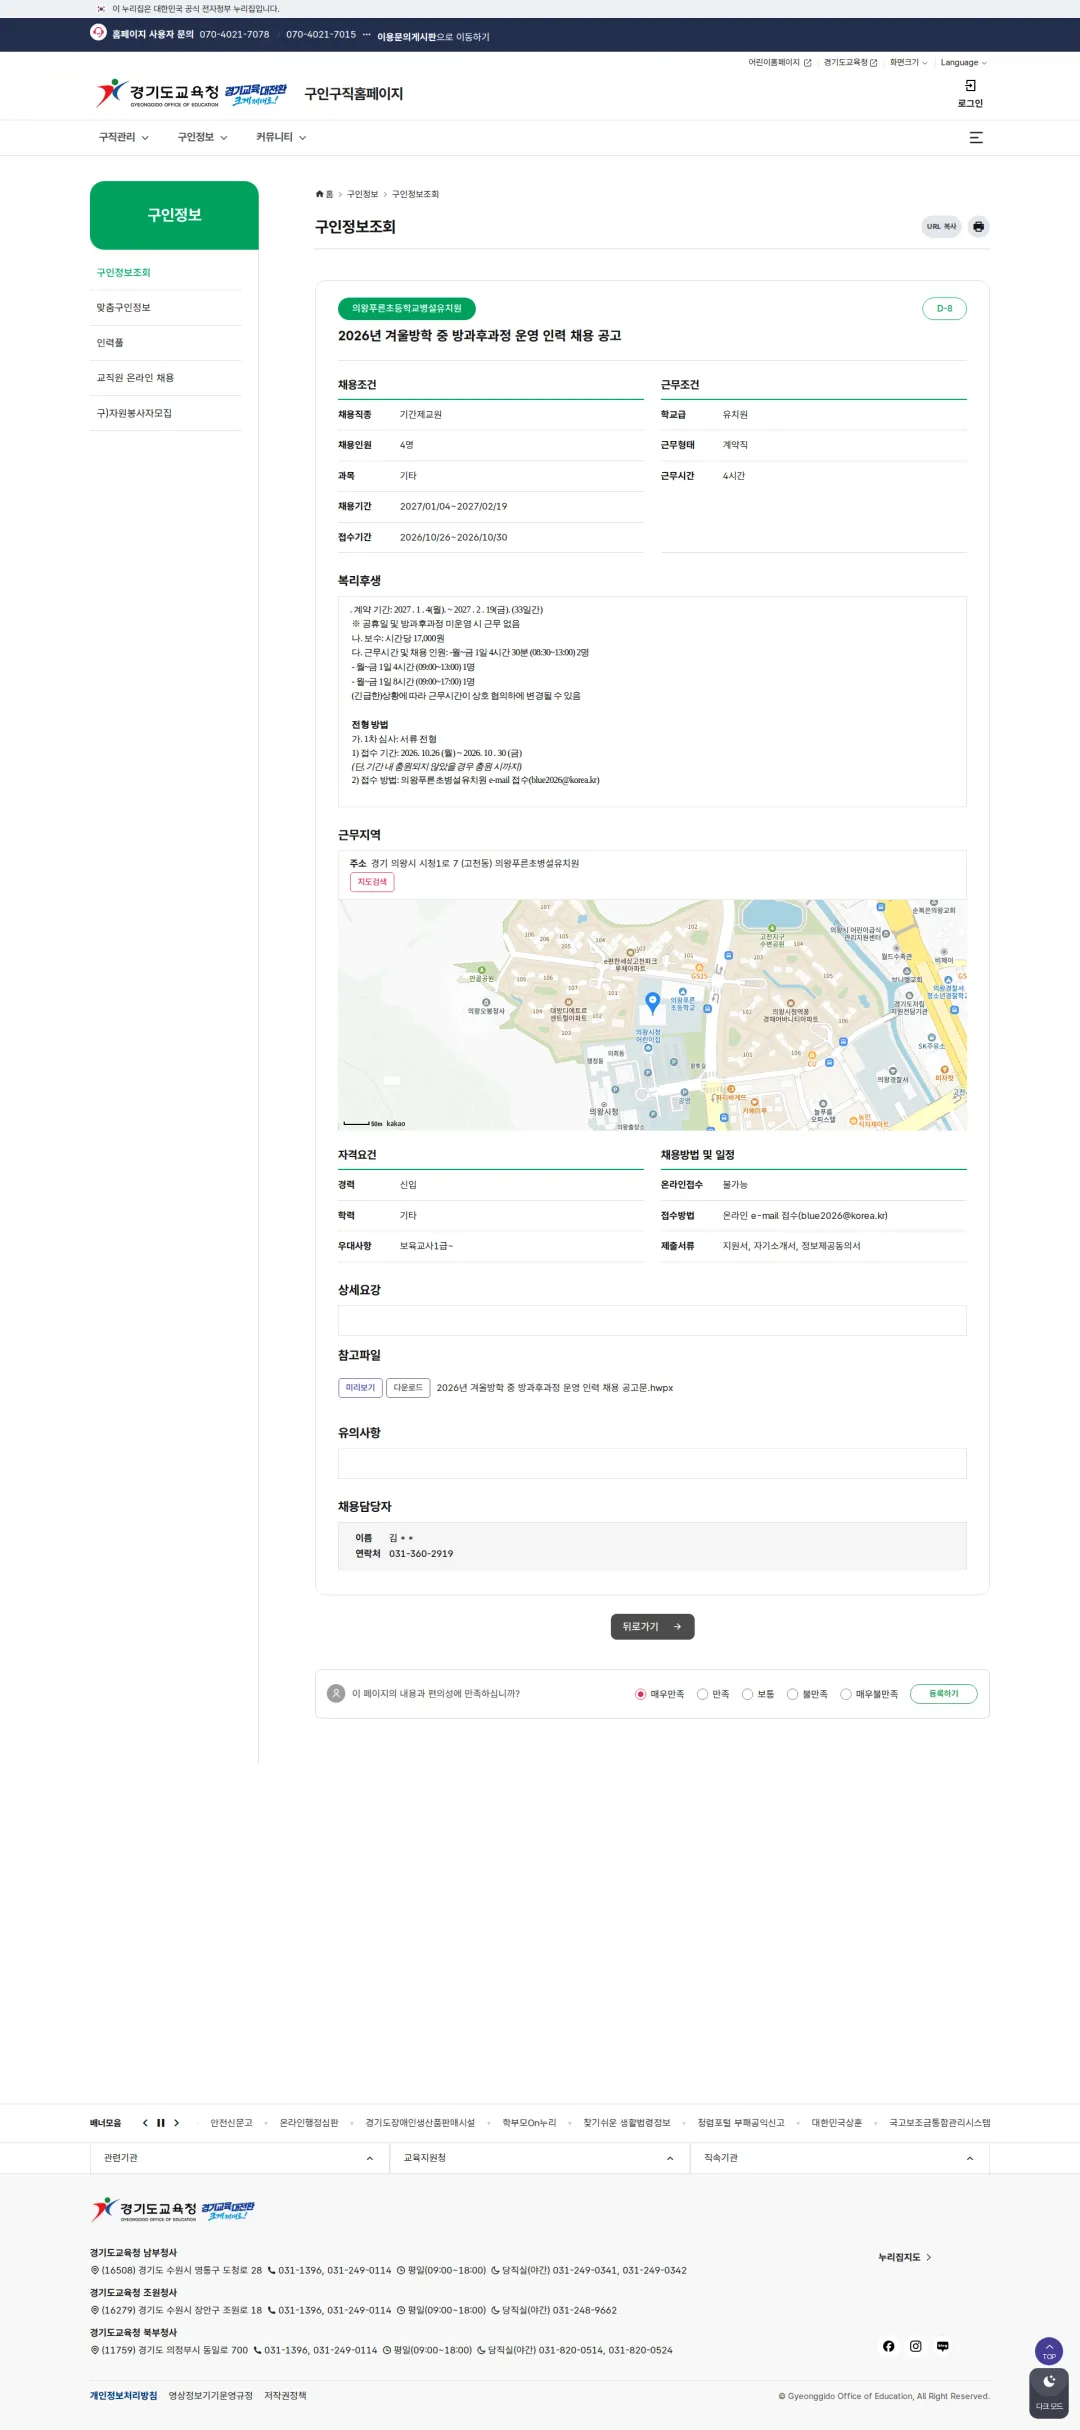Open the Naver blog icon in footer
This screenshot has height=2430, width=1080.
(x=943, y=2346)
